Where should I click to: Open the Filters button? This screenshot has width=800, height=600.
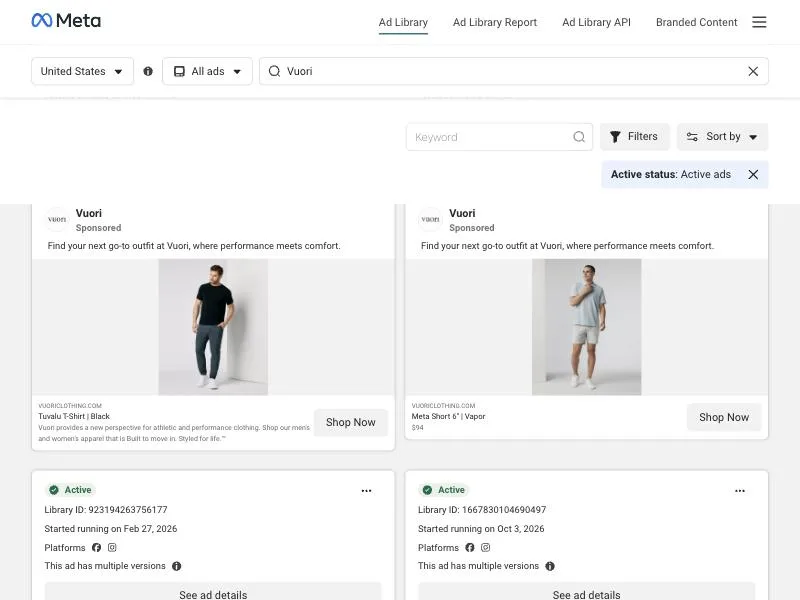[635, 137]
